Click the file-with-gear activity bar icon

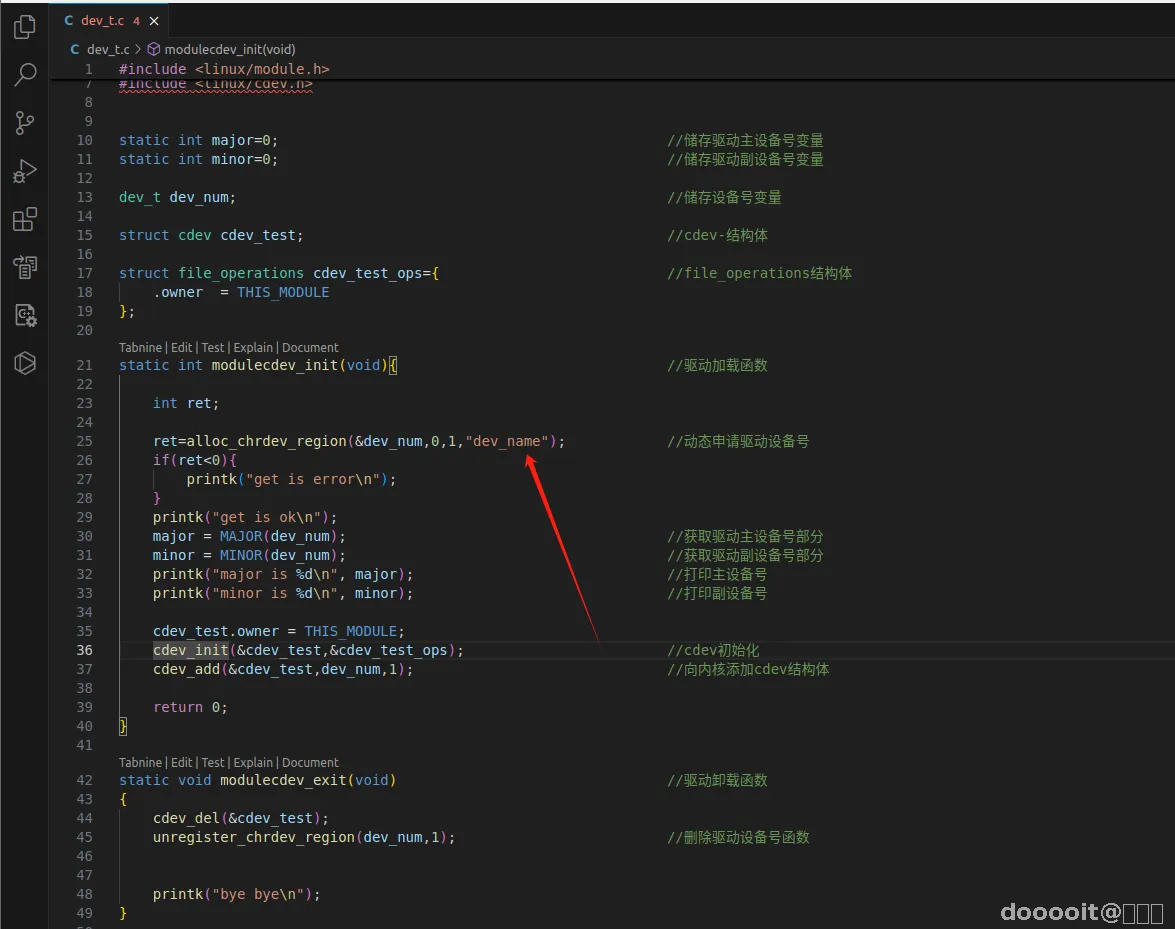(x=25, y=315)
